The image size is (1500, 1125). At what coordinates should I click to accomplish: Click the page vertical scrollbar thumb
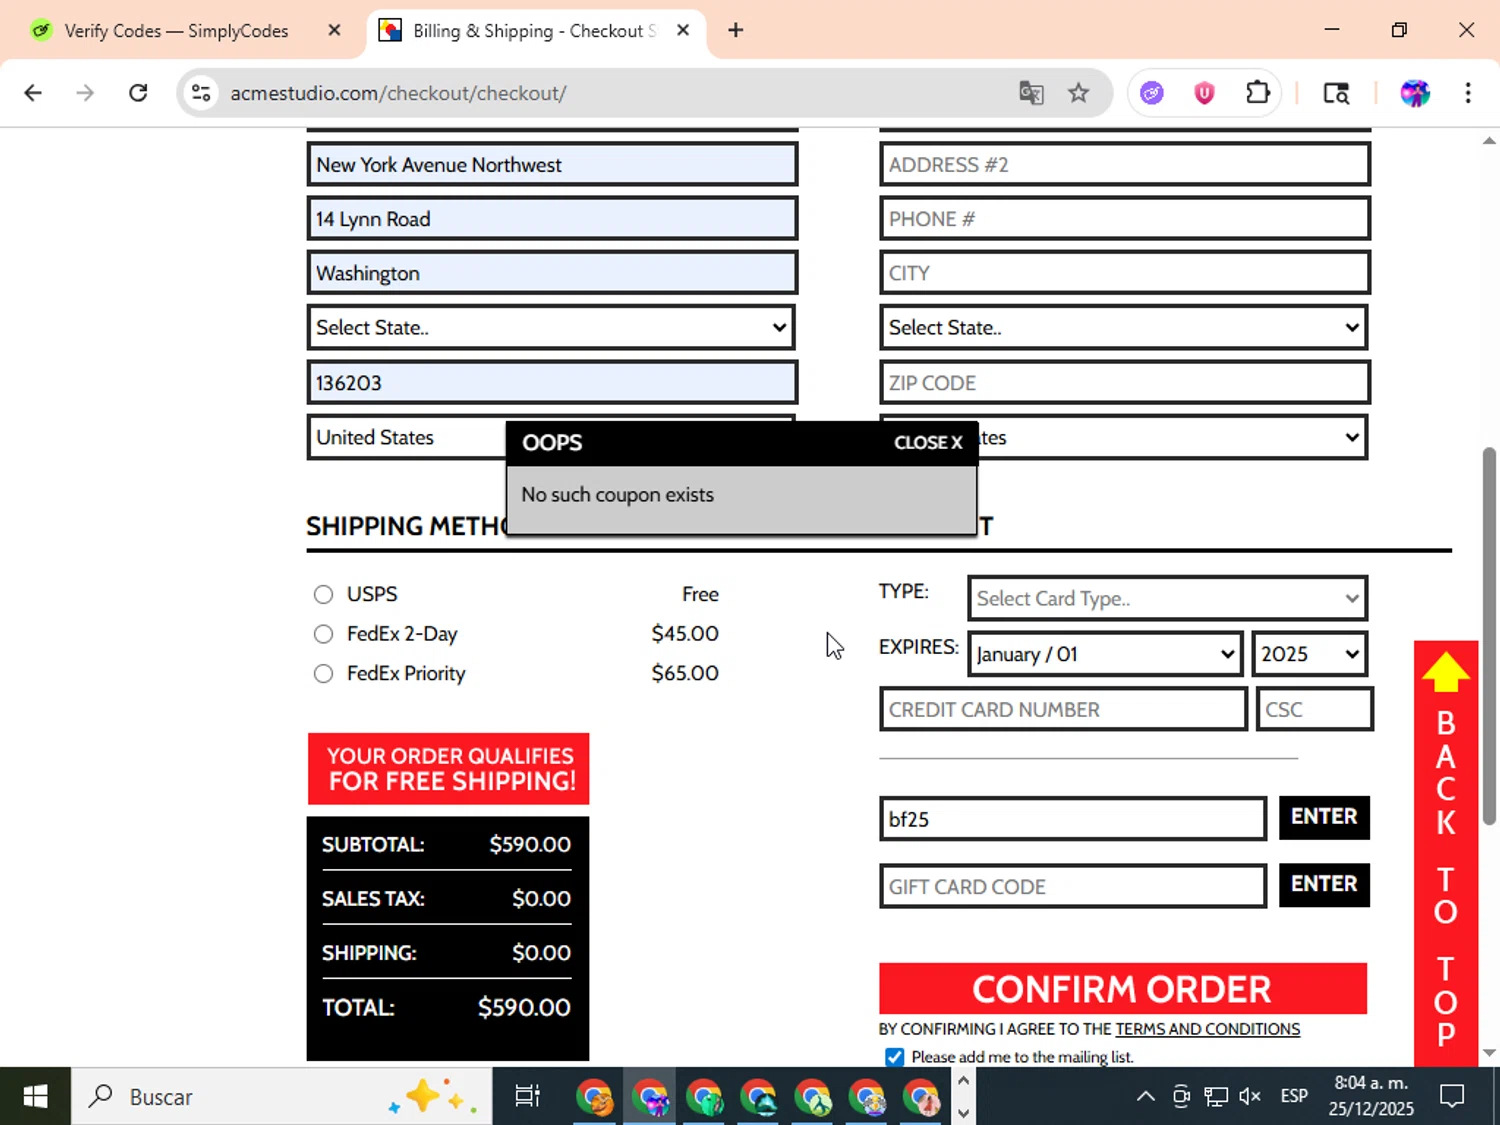click(1489, 636)
